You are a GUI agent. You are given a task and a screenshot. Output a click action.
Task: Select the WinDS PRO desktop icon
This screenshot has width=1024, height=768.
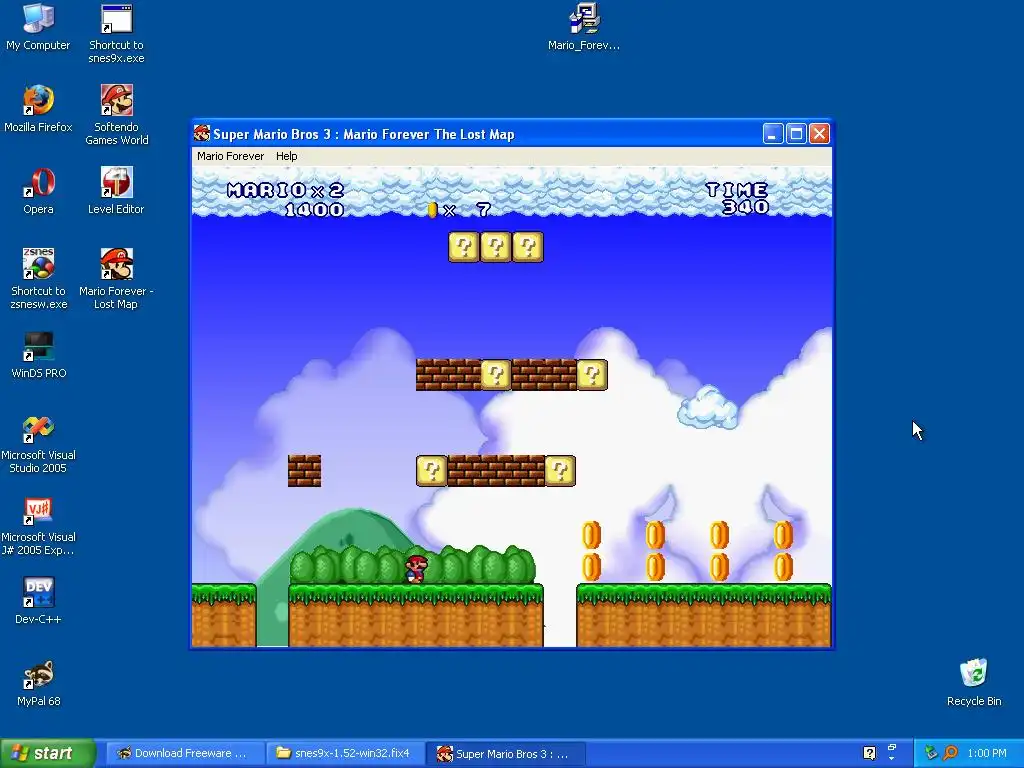coord(38,355)
